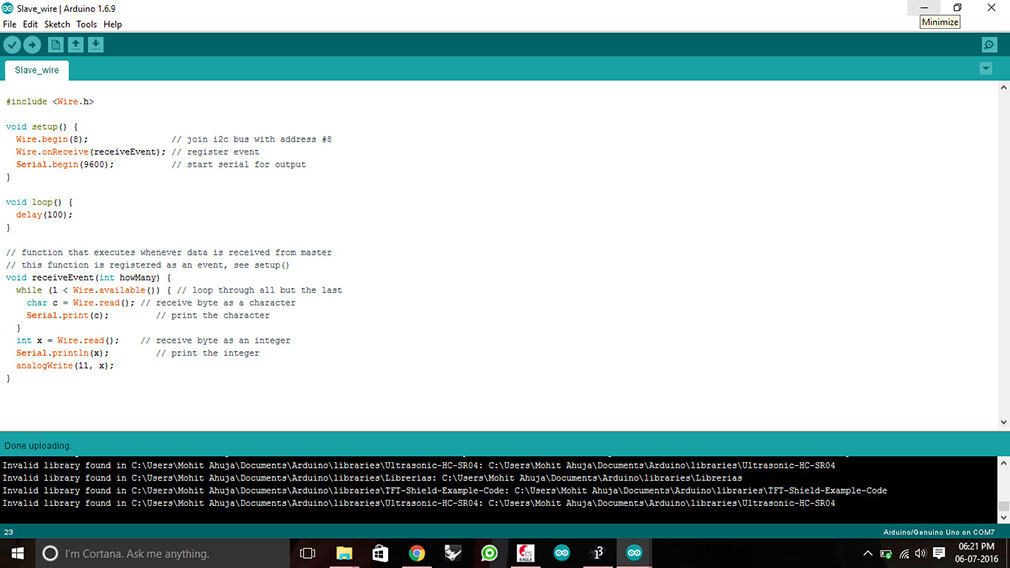
Task: Show hidden system tray icons chevron
Action: pyautogui.click(x=868, y=553)
